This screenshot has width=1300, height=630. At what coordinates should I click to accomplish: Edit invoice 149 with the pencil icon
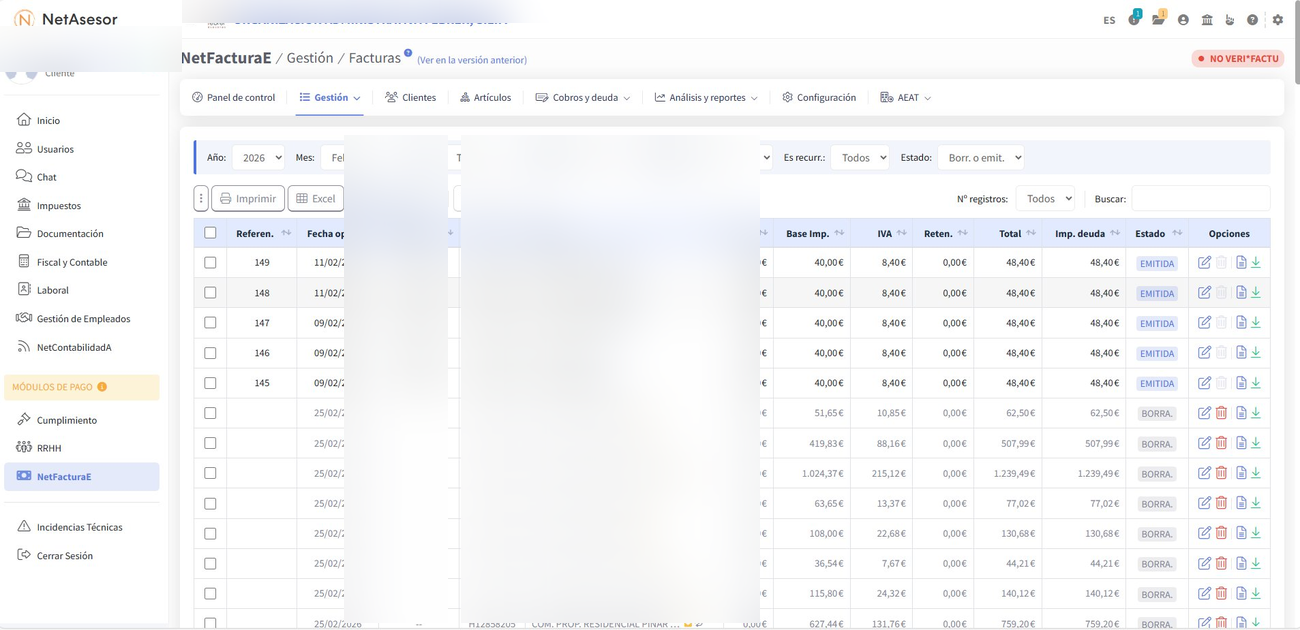[x=1204, y=262]
